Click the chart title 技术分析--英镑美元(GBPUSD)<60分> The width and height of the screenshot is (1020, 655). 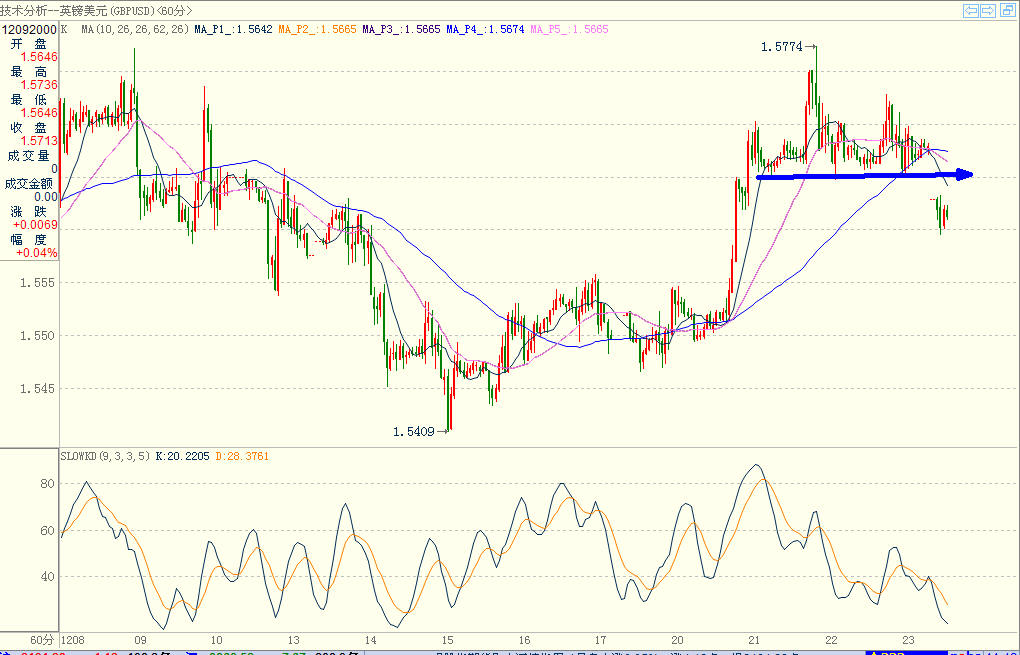96,10
